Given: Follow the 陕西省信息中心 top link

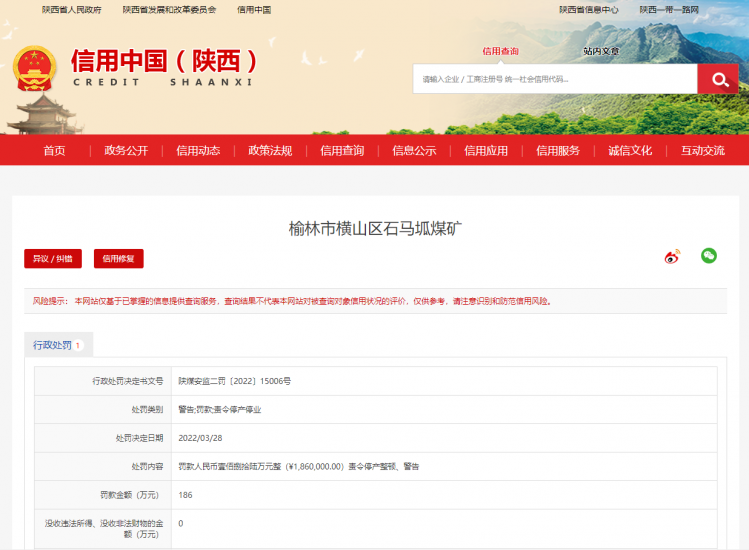Looking at the screenshot, I should click(x=588, y=10).
